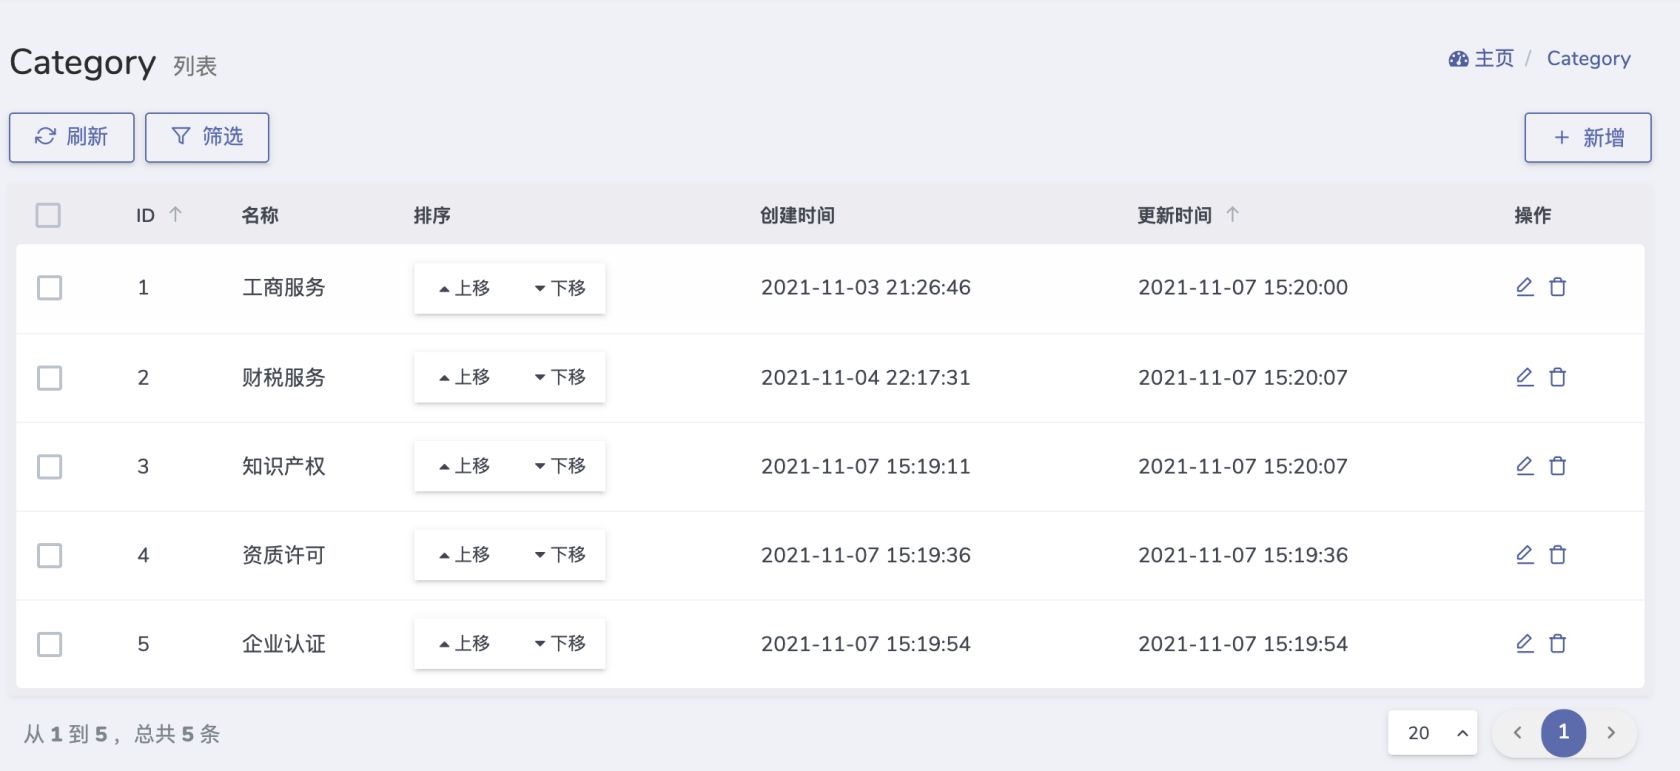Screen dimensions: 1680x771
Task: Click creation time 2021-11-04 22:17:31
Action: (866, 378)
